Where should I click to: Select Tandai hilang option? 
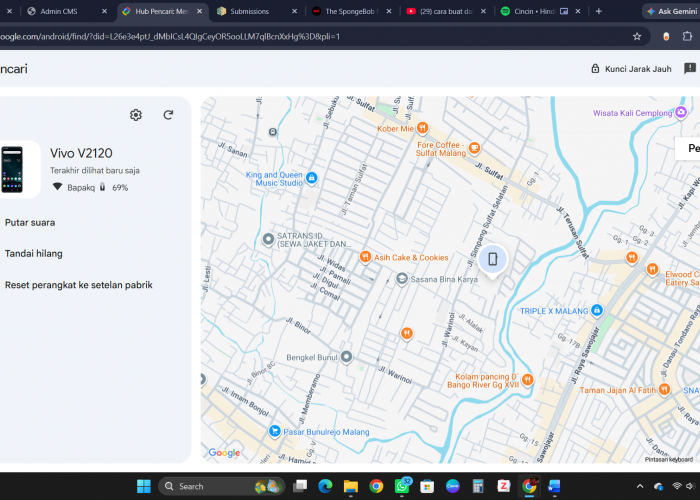click(x=33, y=254)
